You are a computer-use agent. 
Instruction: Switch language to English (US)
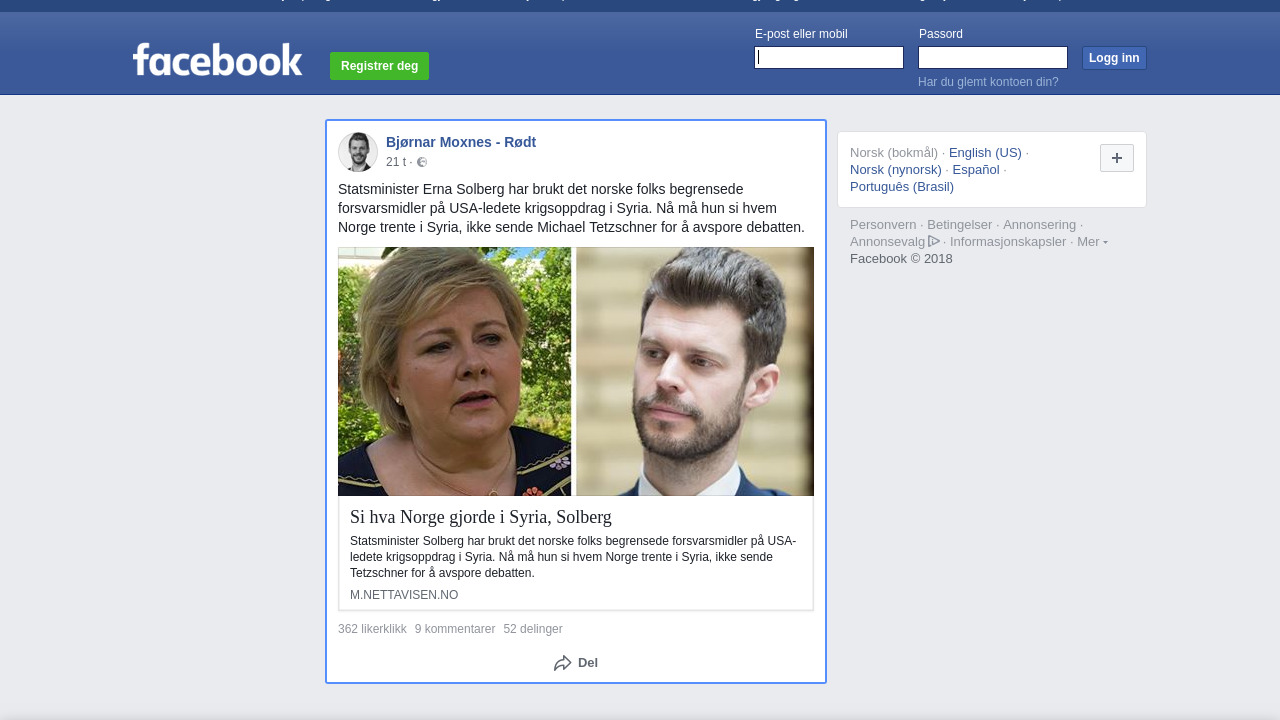pyautogui.click(x=985, y=152)
